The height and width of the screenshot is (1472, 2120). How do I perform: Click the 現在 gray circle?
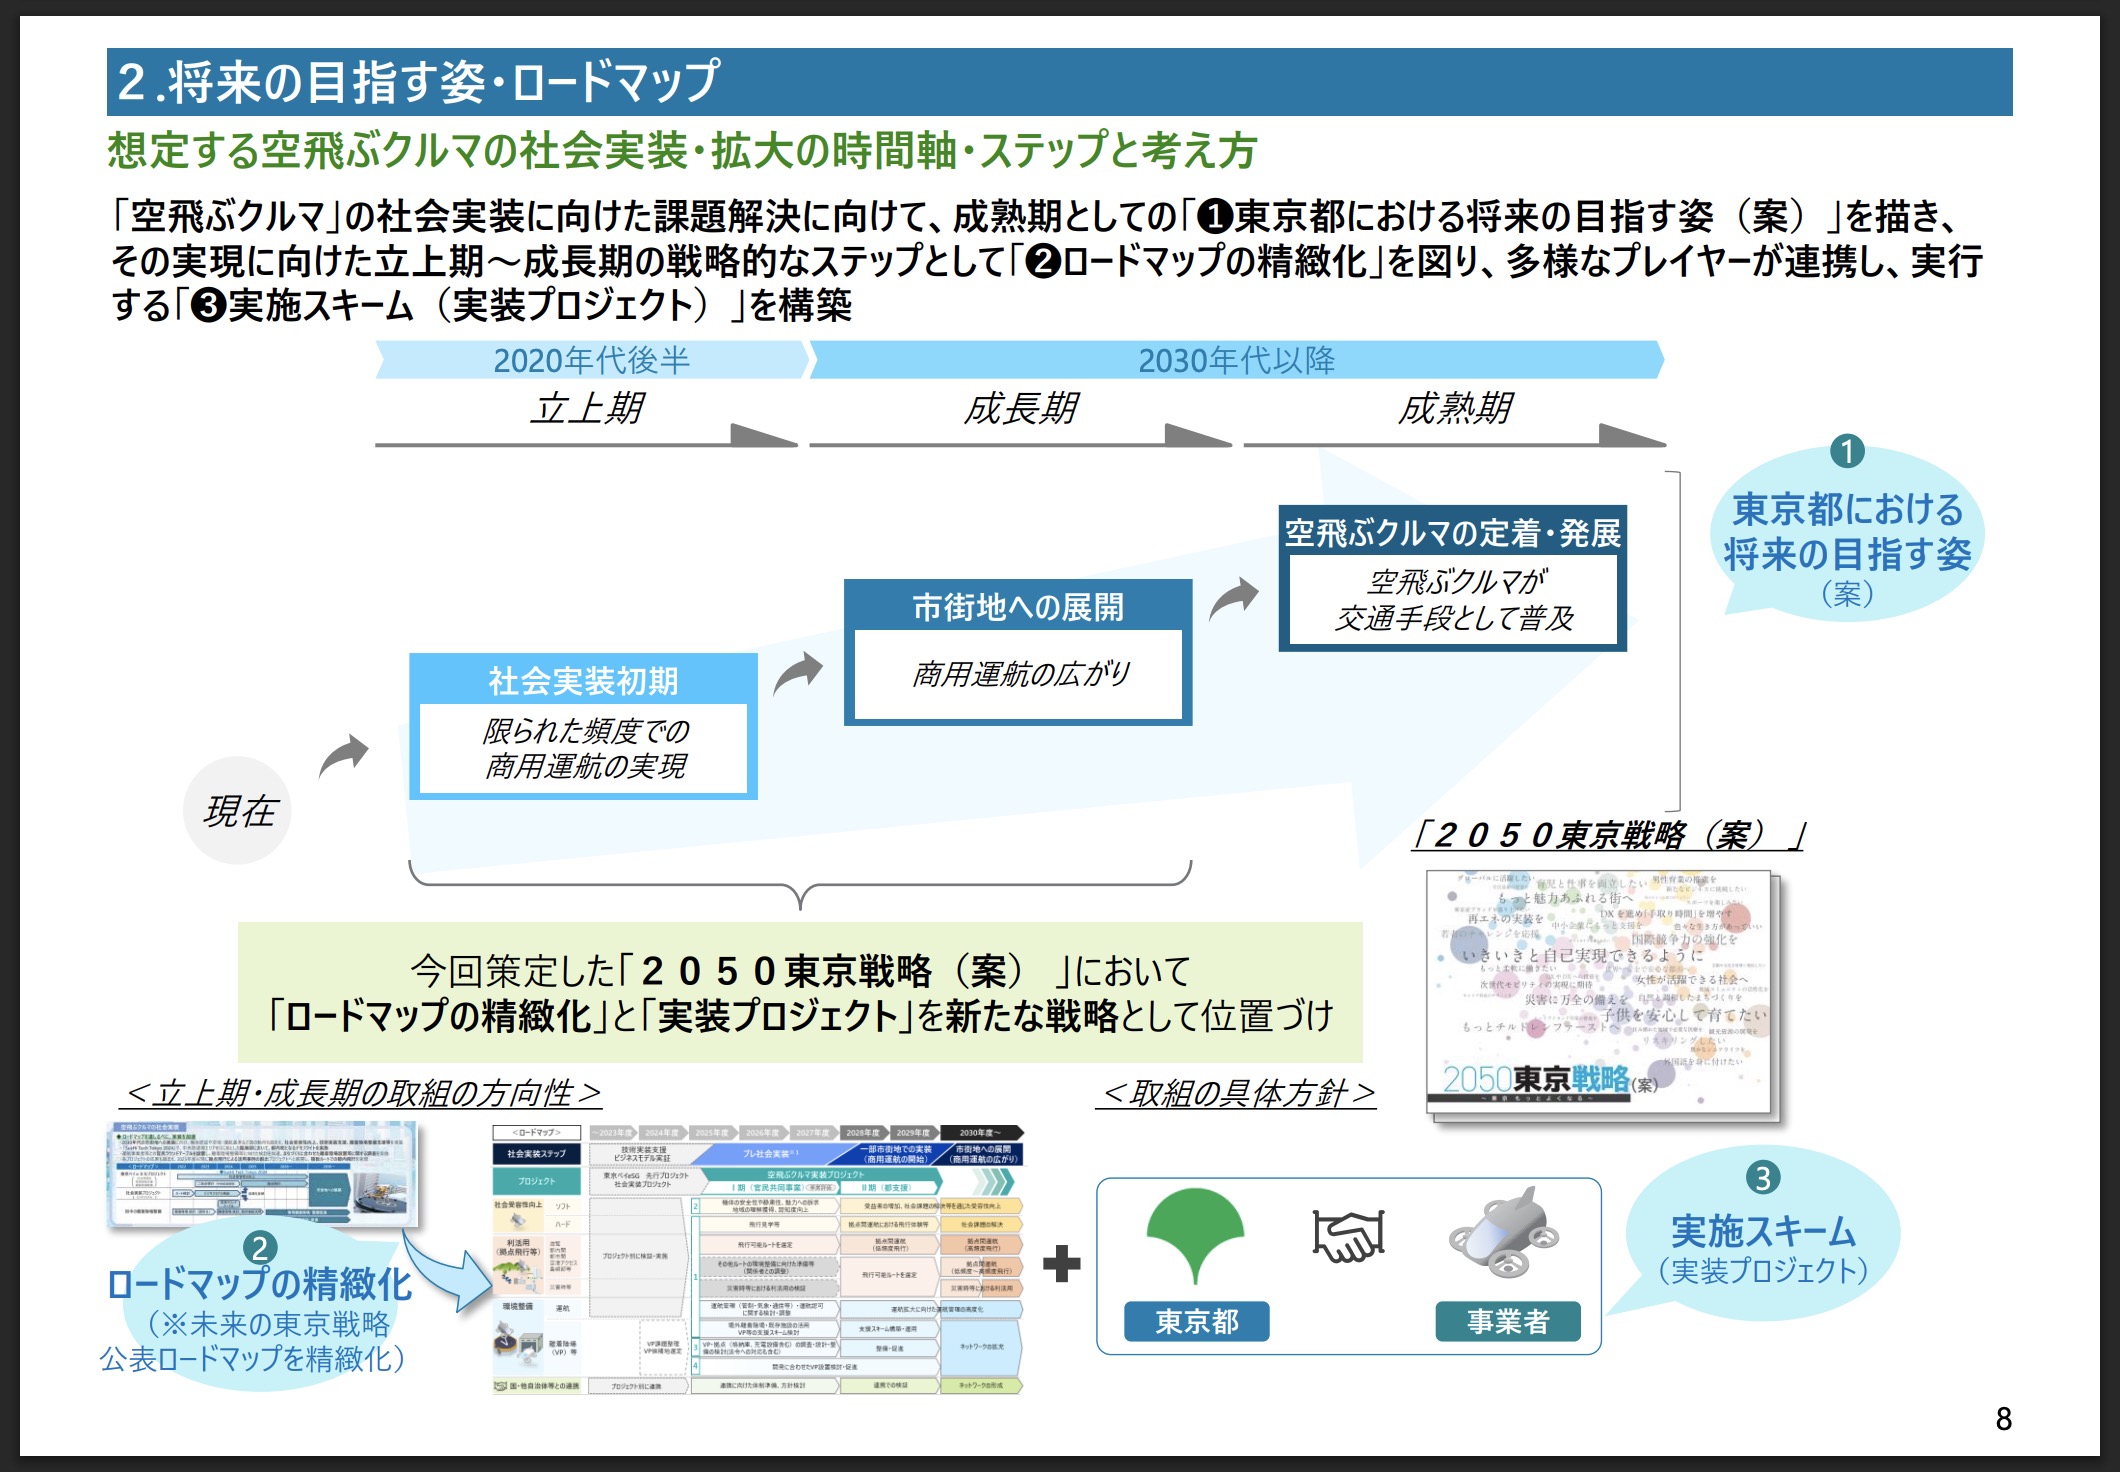click(238, 811)
